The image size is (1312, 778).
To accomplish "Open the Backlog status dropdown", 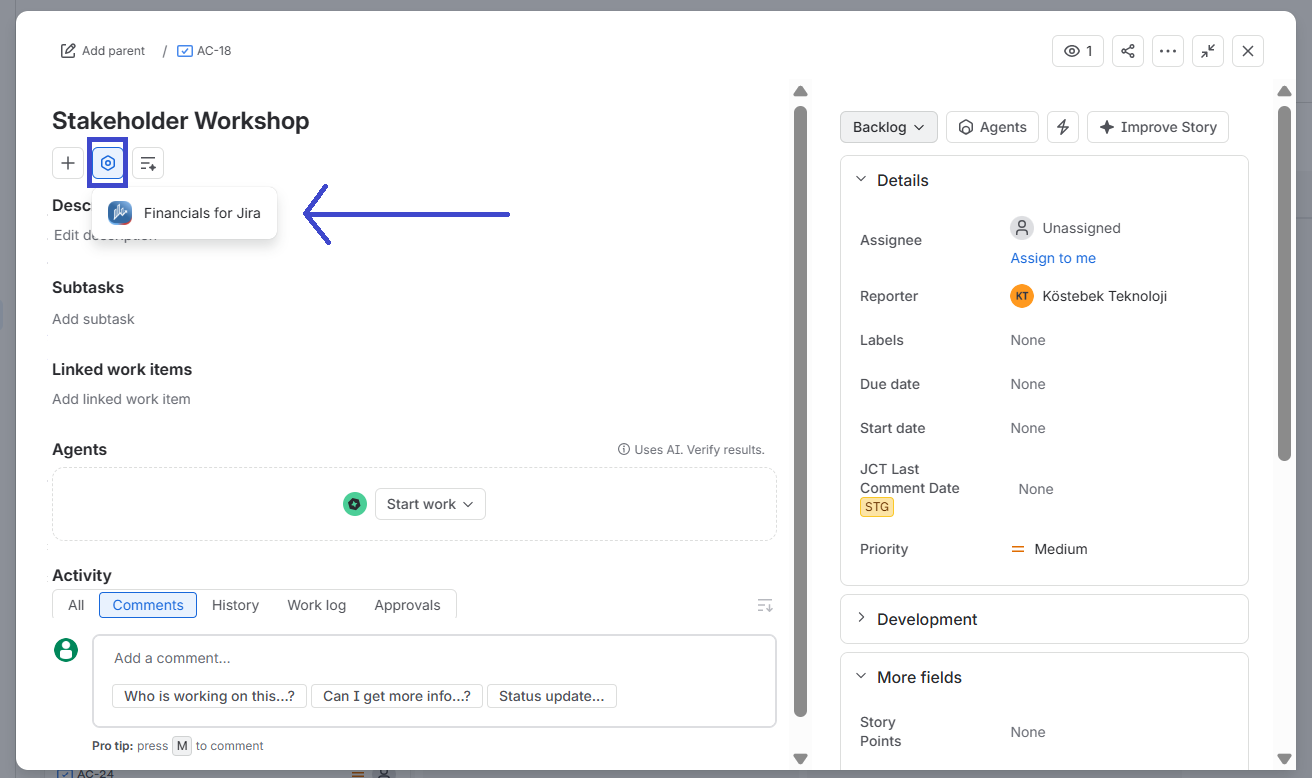I will click(889, 127).
